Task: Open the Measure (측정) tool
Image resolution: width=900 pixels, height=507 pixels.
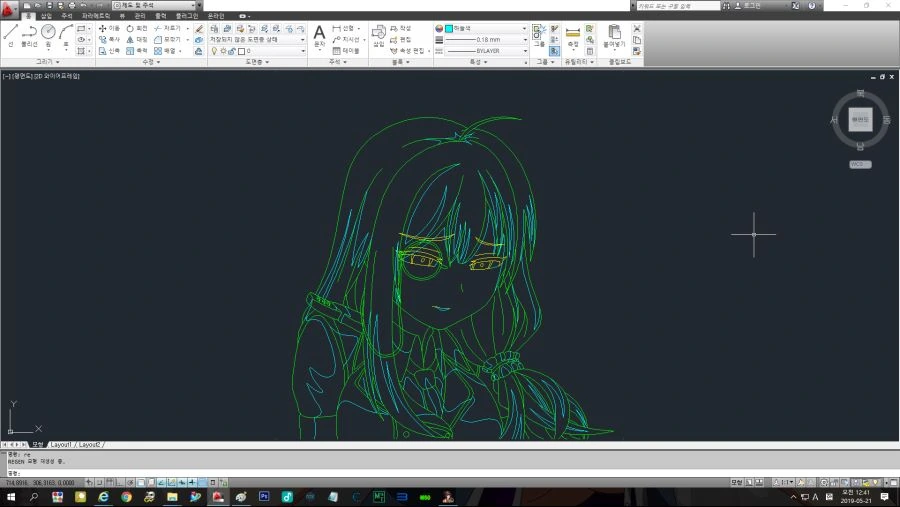Action: tap(572, 36)
